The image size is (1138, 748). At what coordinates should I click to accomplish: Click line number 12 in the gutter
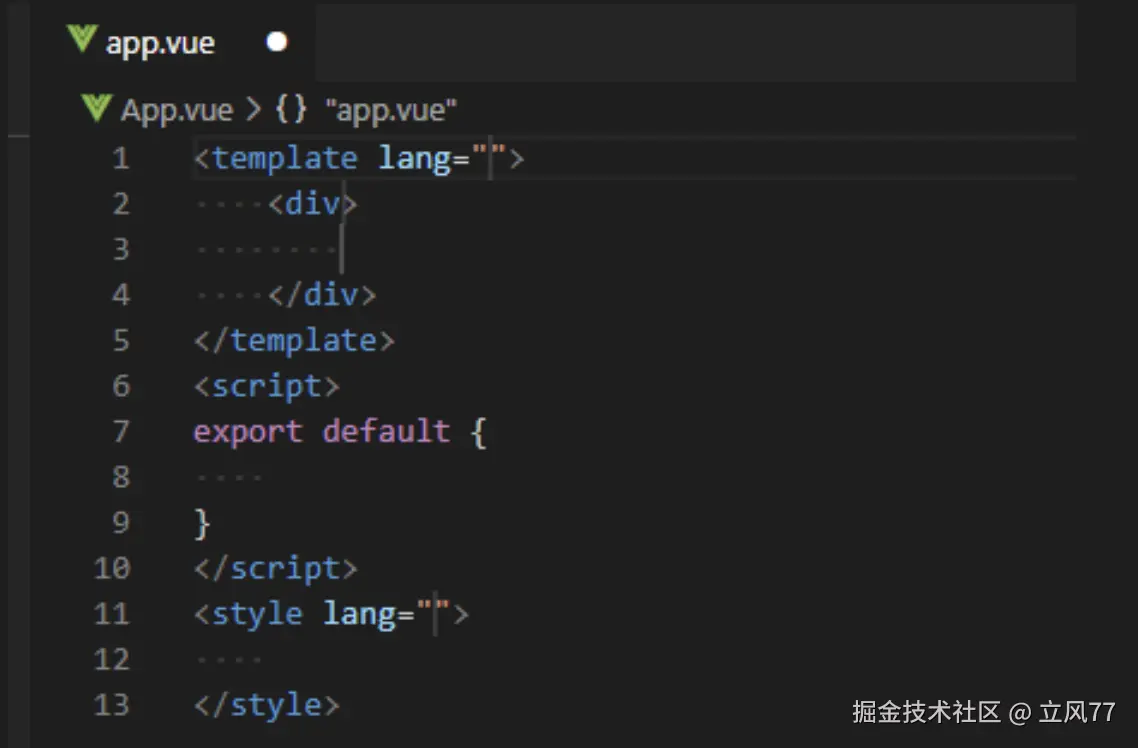click(x=112, y=659)
